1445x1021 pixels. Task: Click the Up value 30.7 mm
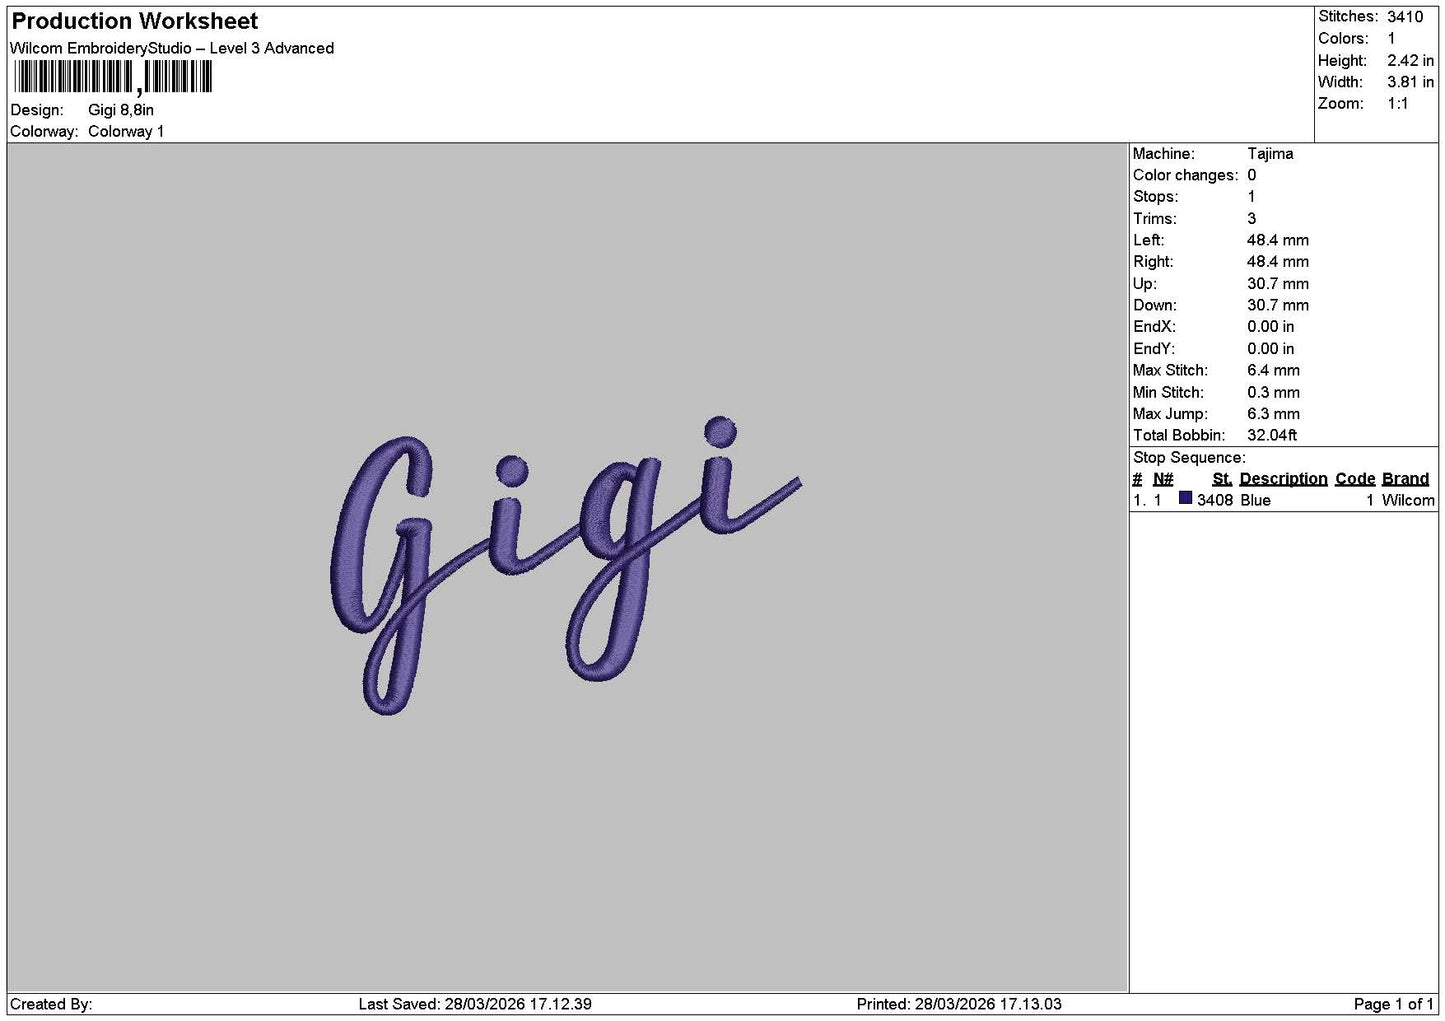(1278, 284)
